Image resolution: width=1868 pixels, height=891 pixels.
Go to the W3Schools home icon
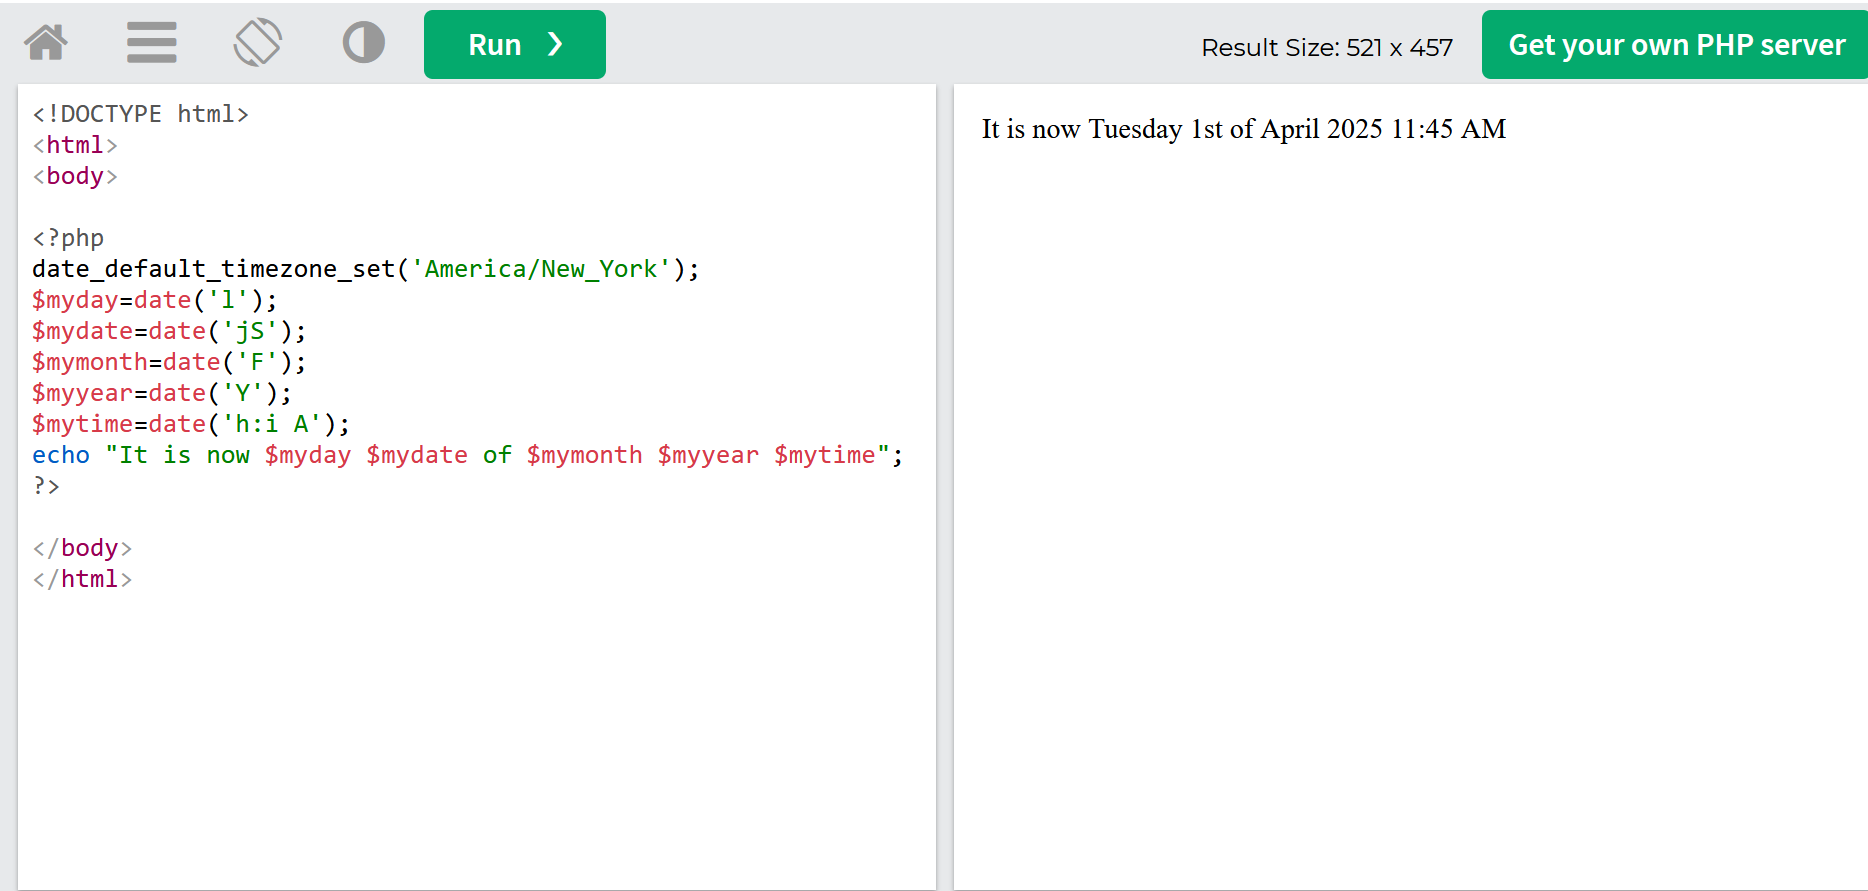tap(46, 43)
